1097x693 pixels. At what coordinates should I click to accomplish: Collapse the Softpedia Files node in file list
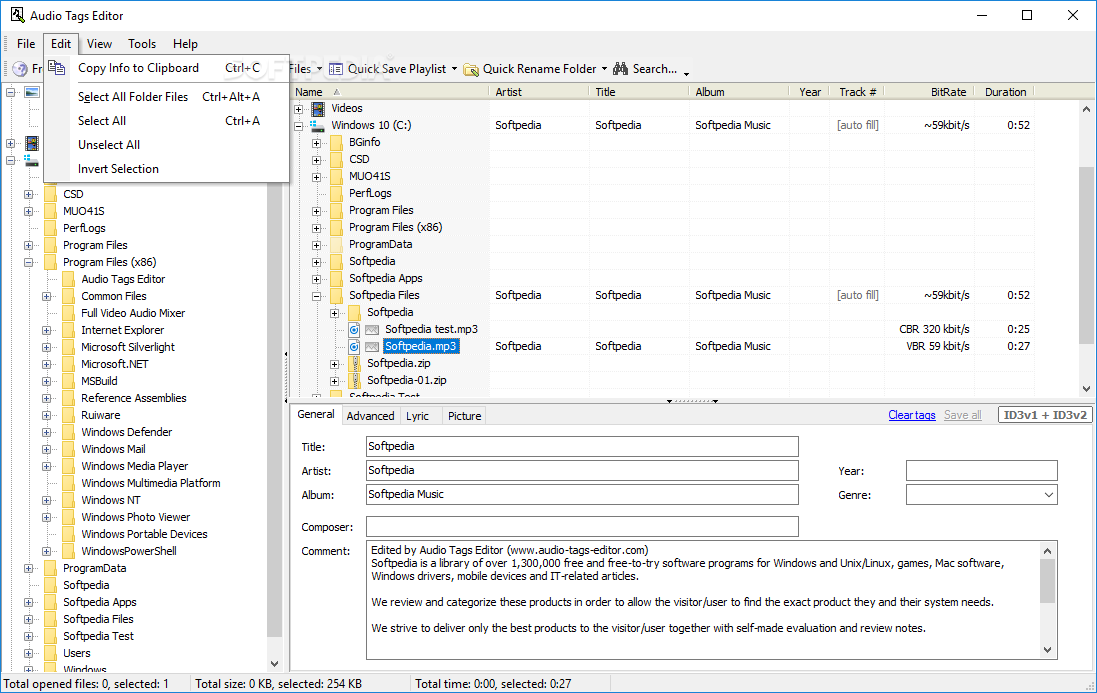click(x=316, y=296)
